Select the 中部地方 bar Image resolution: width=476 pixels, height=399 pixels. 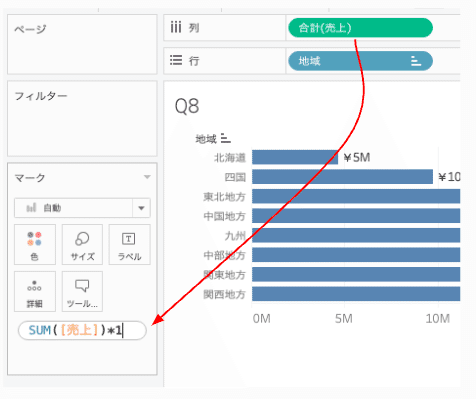356,255
